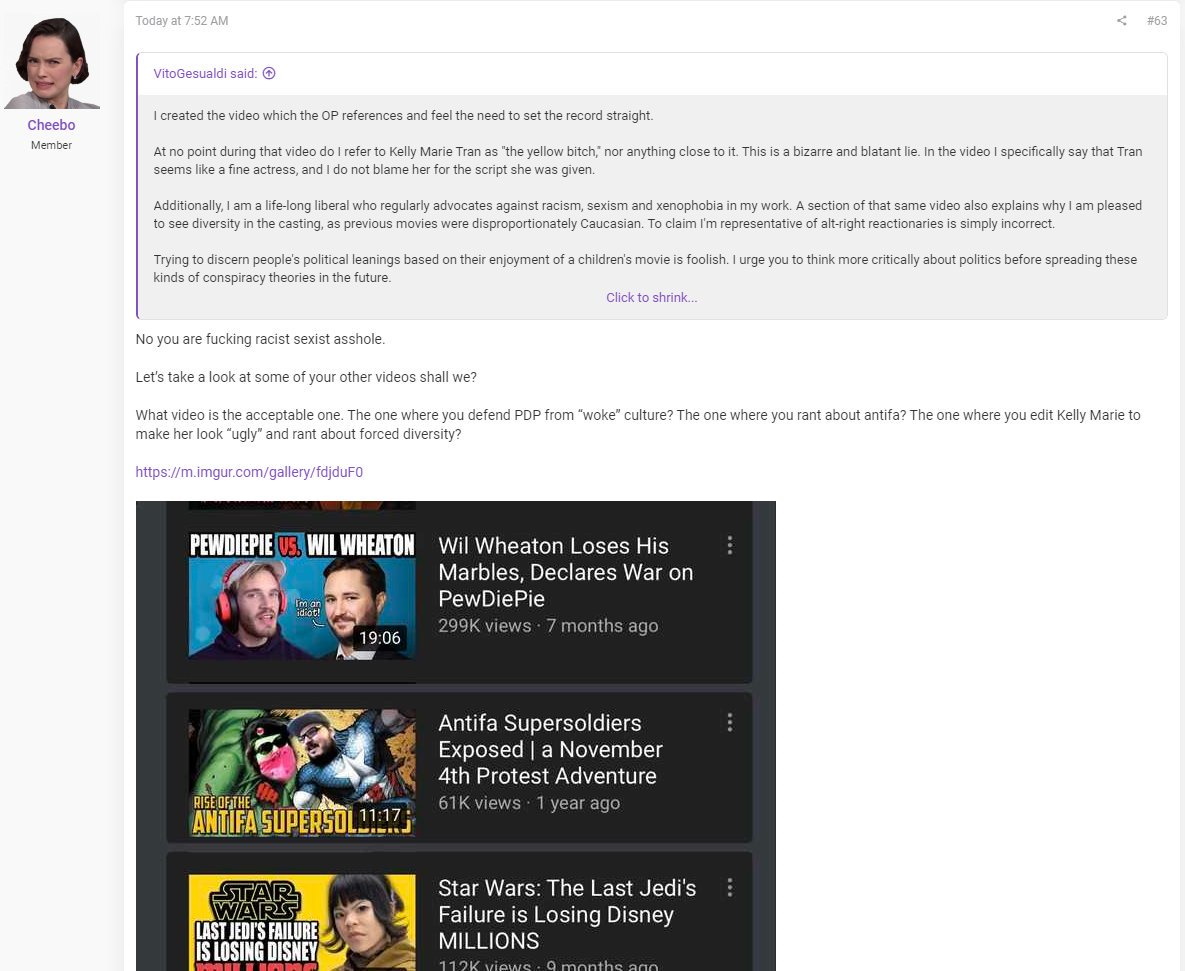The height and width of the screenshot is (971, 1185).
Task: Open permalink for post #63
Action: pyautogui.click(x=1156, y=20)
